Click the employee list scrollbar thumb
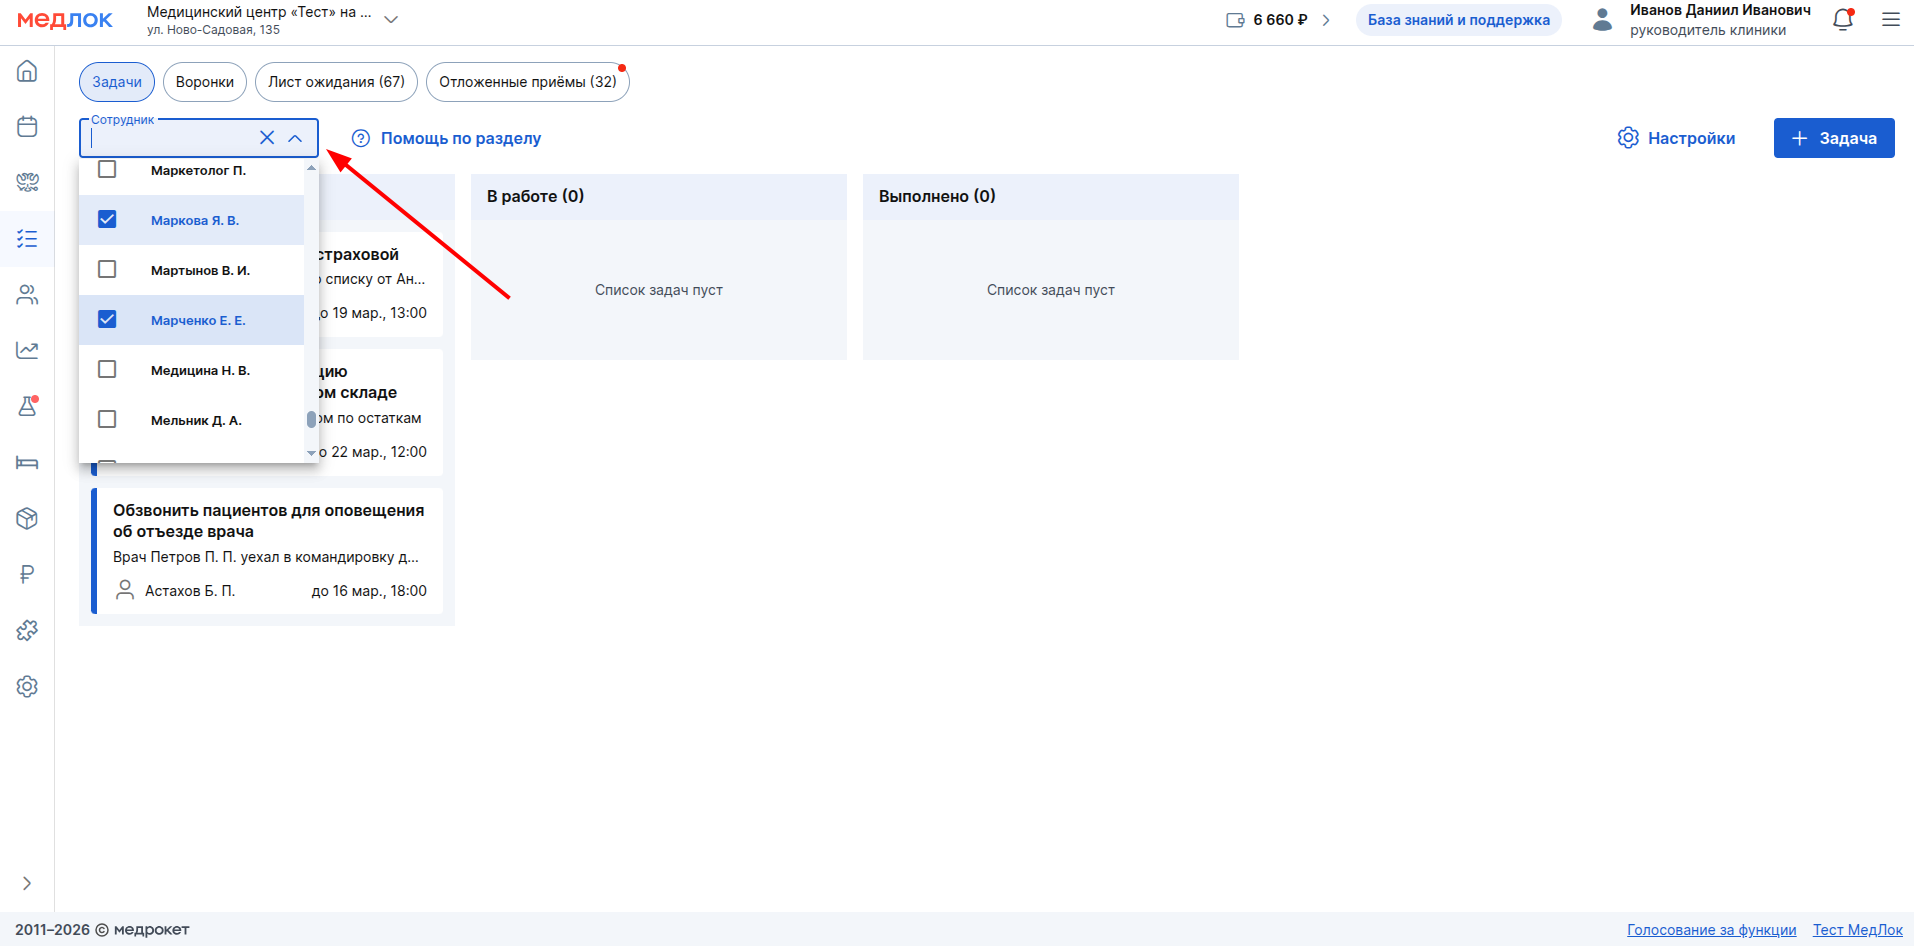The height and width of the screenshot is (946, 1914). pos(311,420)
